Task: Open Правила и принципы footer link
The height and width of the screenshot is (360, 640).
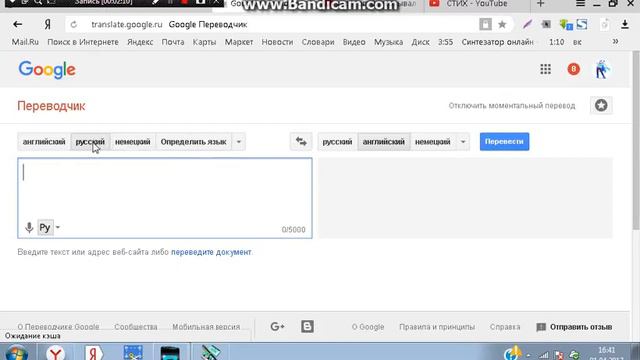Action: click(437, 327)
